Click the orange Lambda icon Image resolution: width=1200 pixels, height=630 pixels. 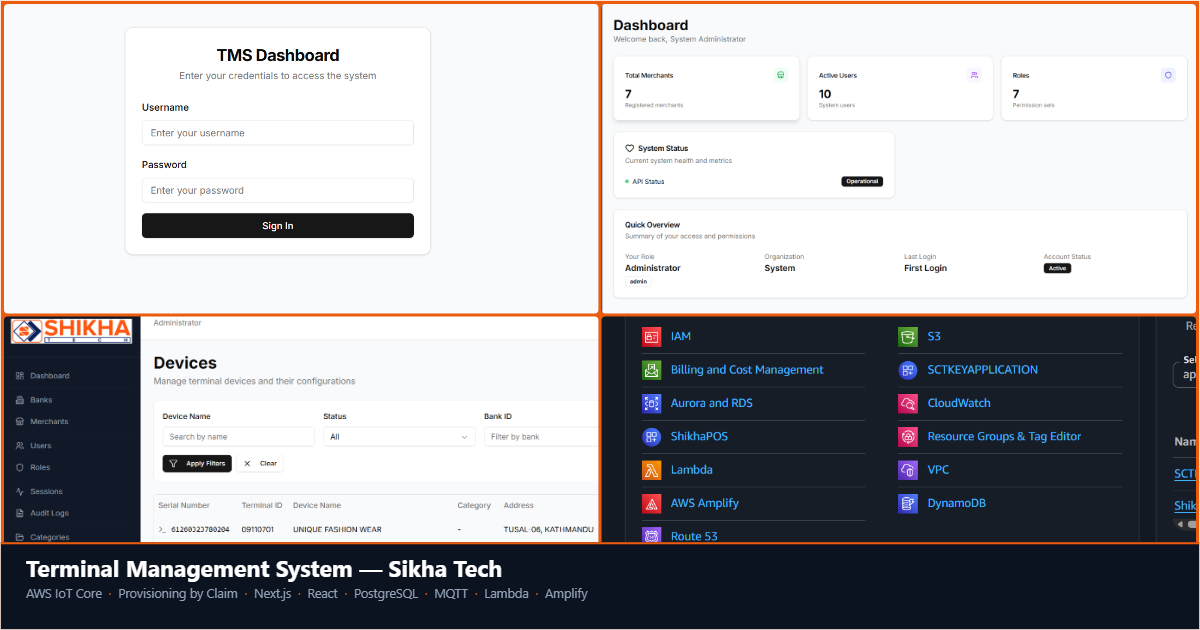pyautogui.click(x=652, y=470)
